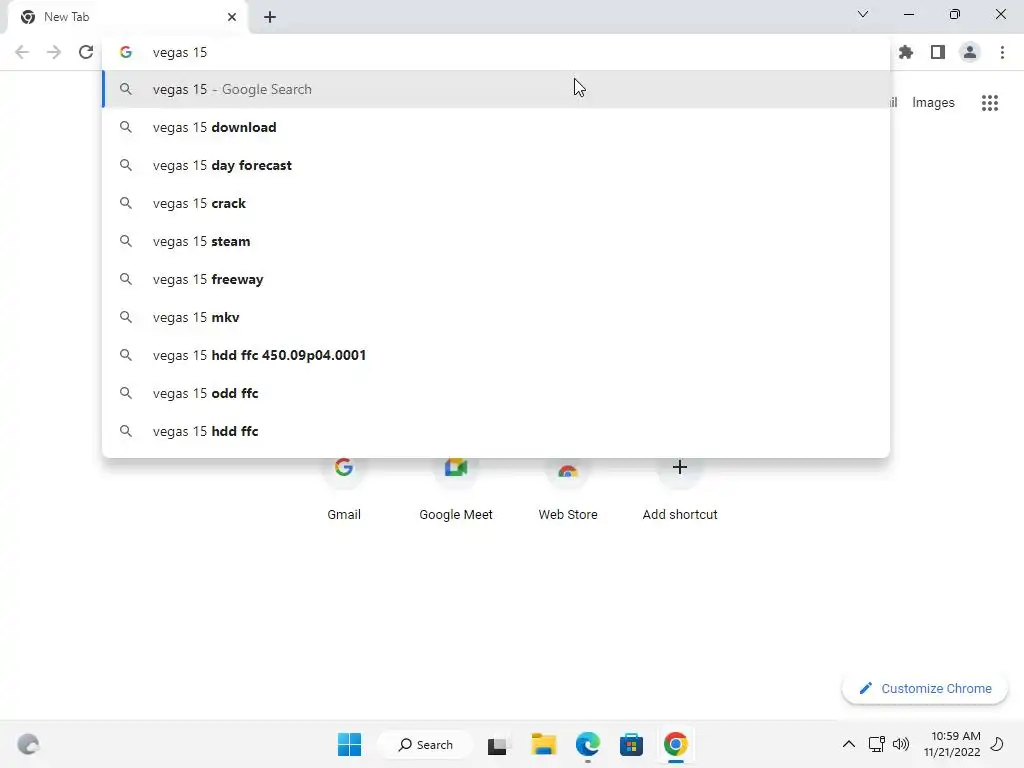Choose 'vegas 15 crack' suggestion
The image size is (1024, 768).
click(x=496, y=203)
